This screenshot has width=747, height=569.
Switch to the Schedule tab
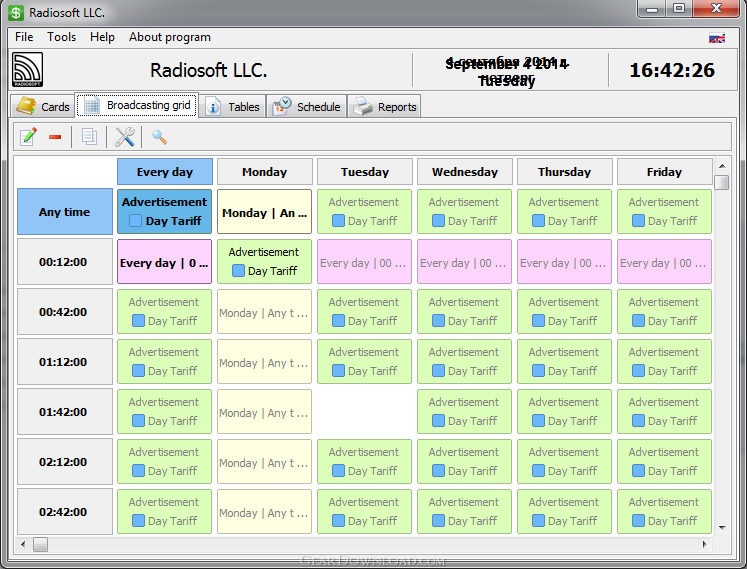click(x=306, y=106)
